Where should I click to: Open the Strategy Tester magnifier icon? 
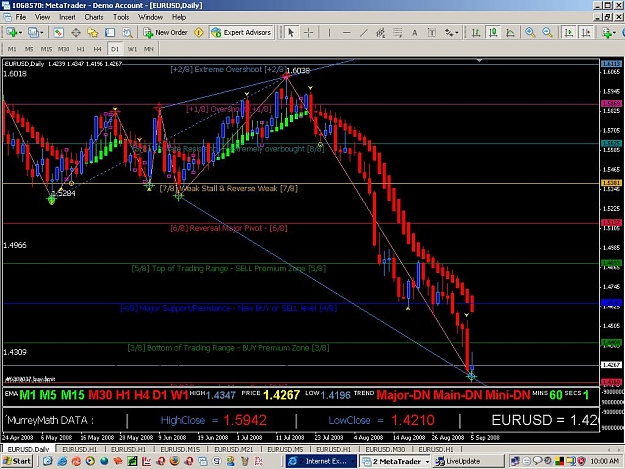127,33
